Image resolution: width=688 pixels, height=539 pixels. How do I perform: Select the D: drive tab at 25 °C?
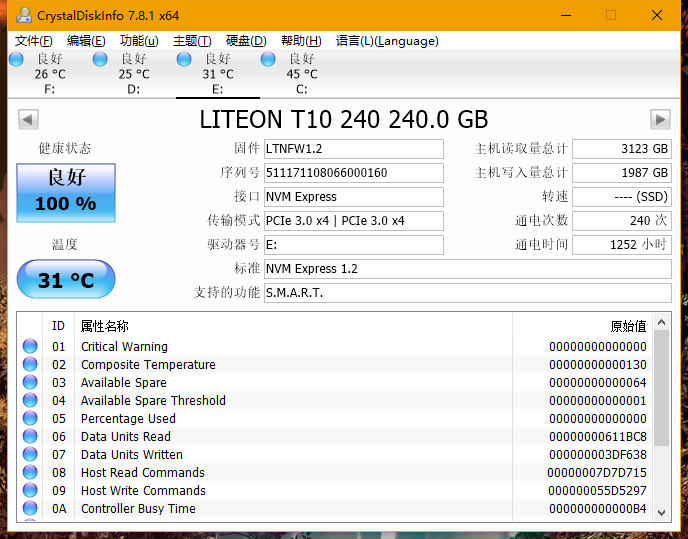pos(134,74)
